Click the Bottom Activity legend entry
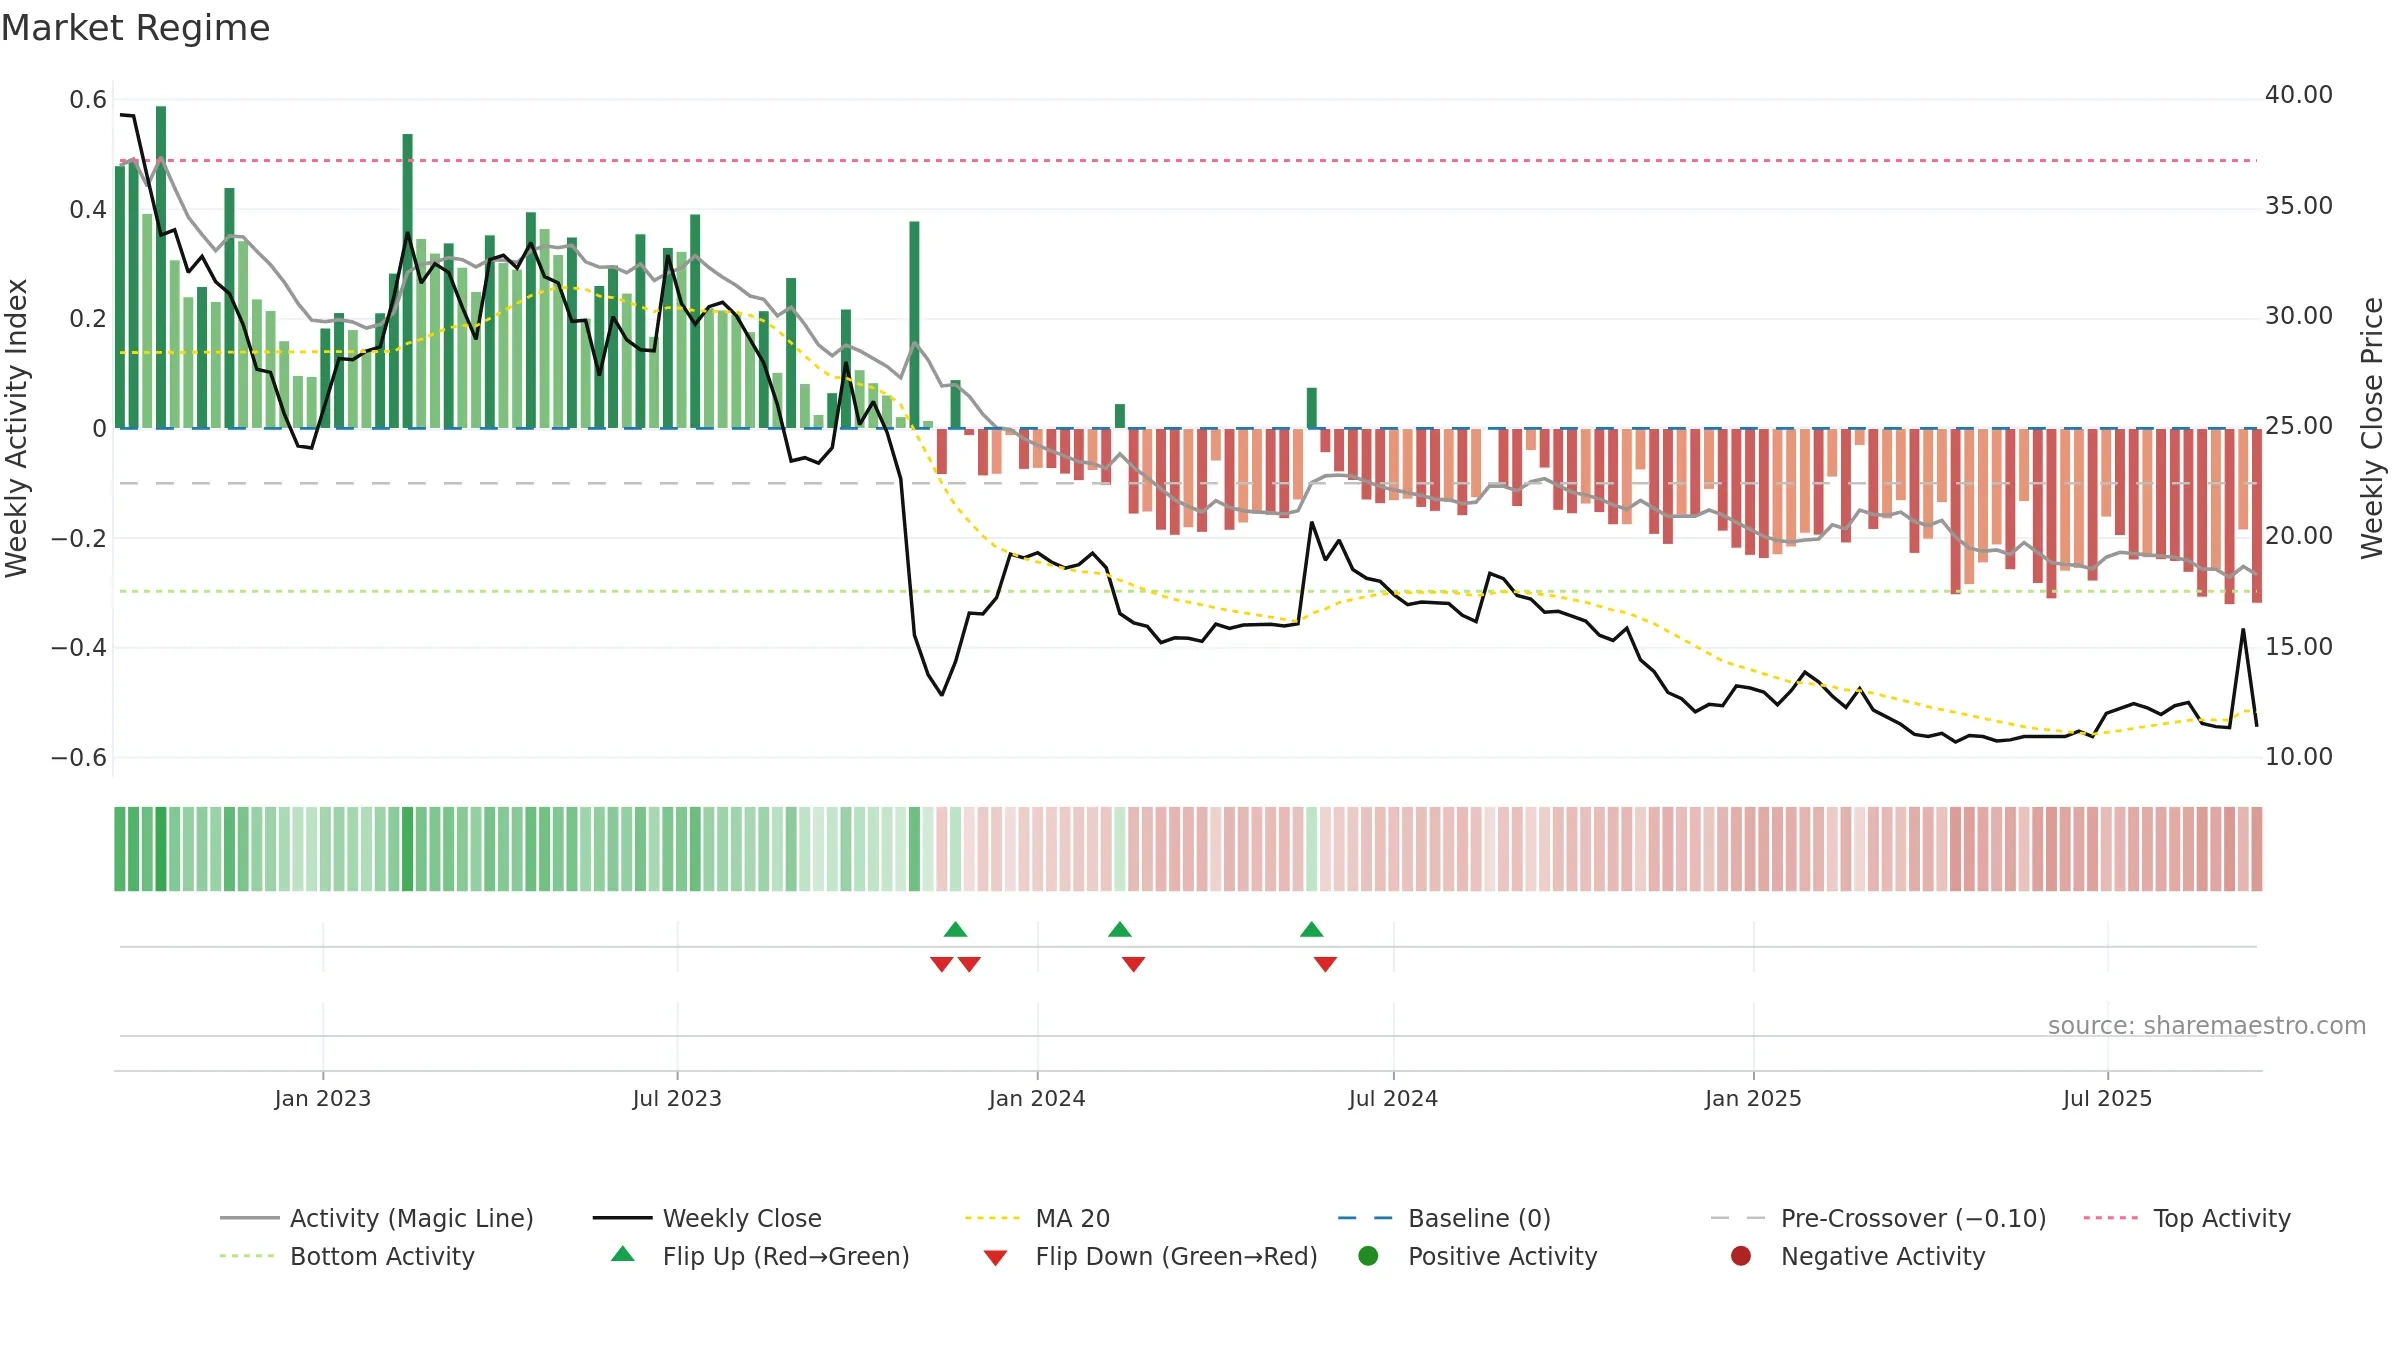This screenshot has height=1350, width=2400. point(347,1256)
